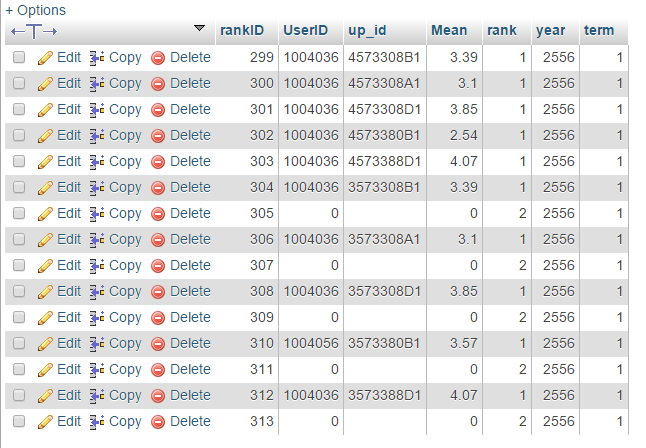
Task: Click the up_id cell 3573388D1
Action: (x=384, y=395)
